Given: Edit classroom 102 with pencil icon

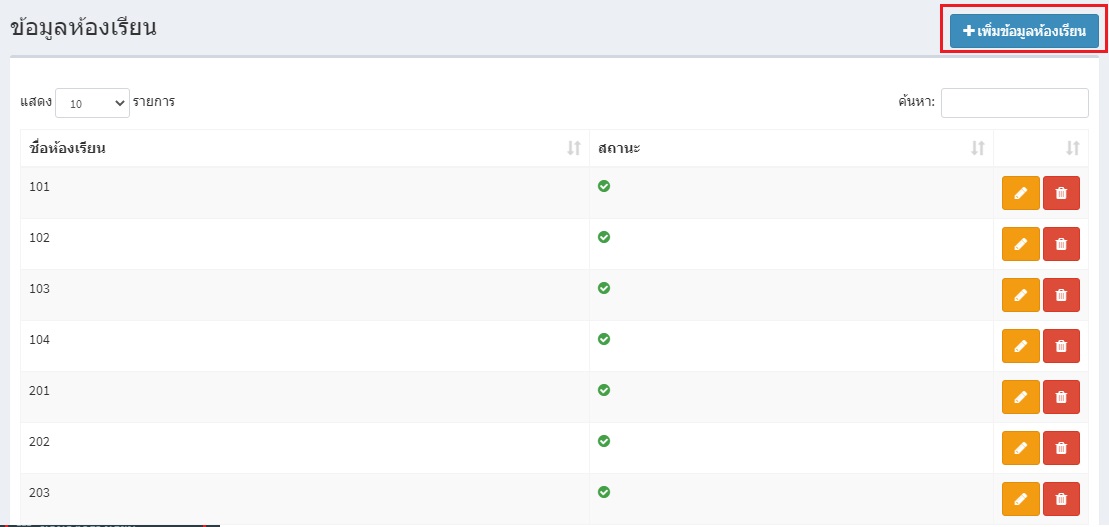Looking at the screenshot, I should [1021, 244].
